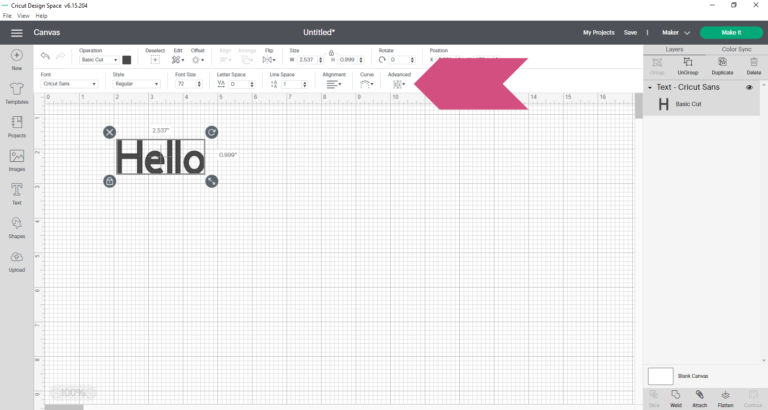This screenshot has width=768, height=410.
Task: Click Duplicate in Layers panel
Action: coord(724,64)
